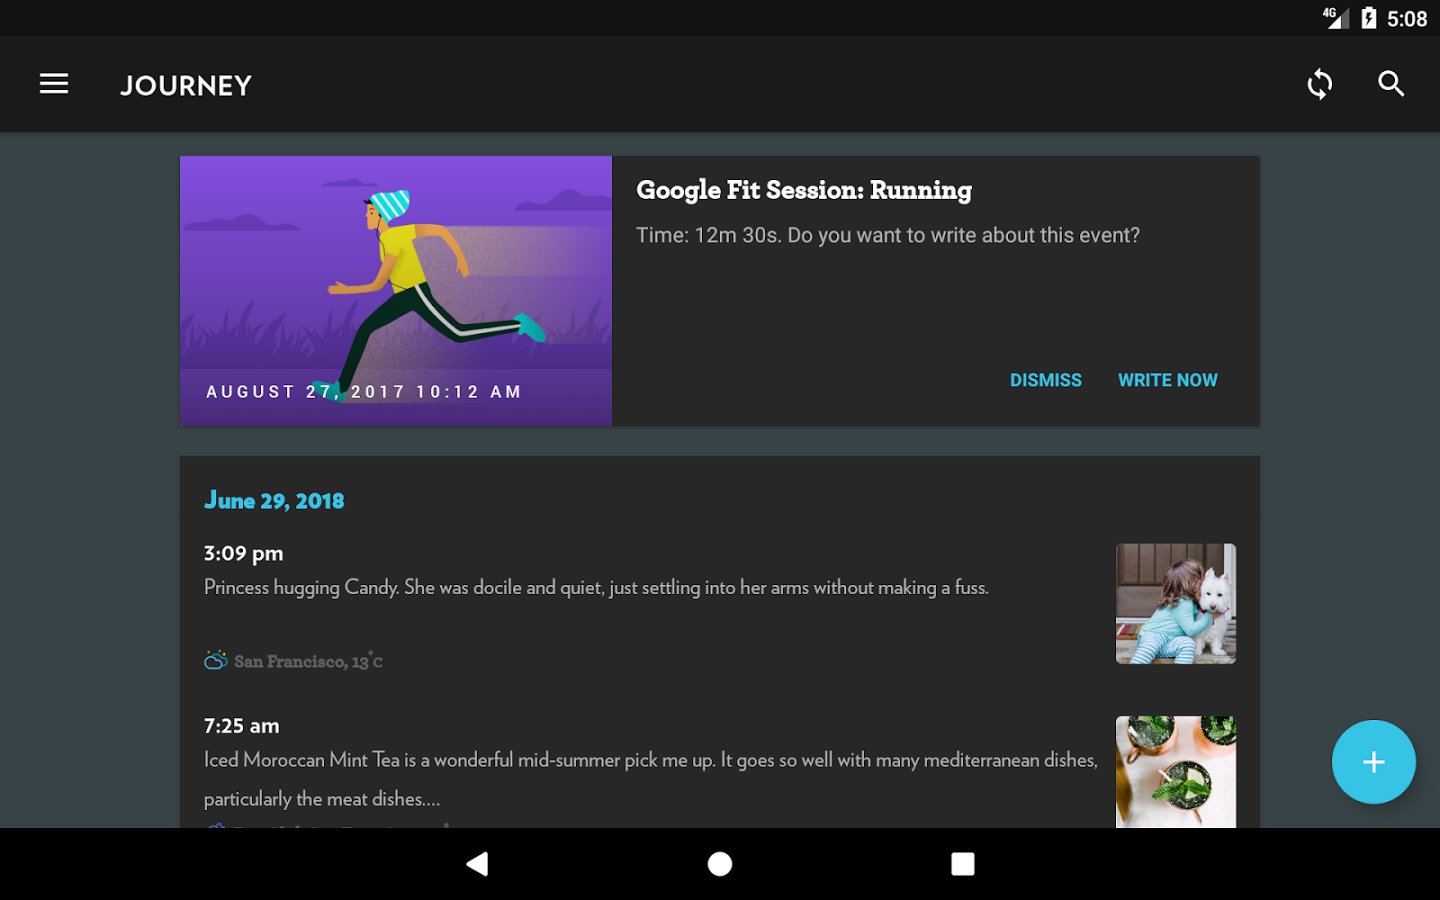Open search with the magnifier icon
The width and height of the screenshot is (1440, 900).
pyautogui.click(x=1391, y=84)
